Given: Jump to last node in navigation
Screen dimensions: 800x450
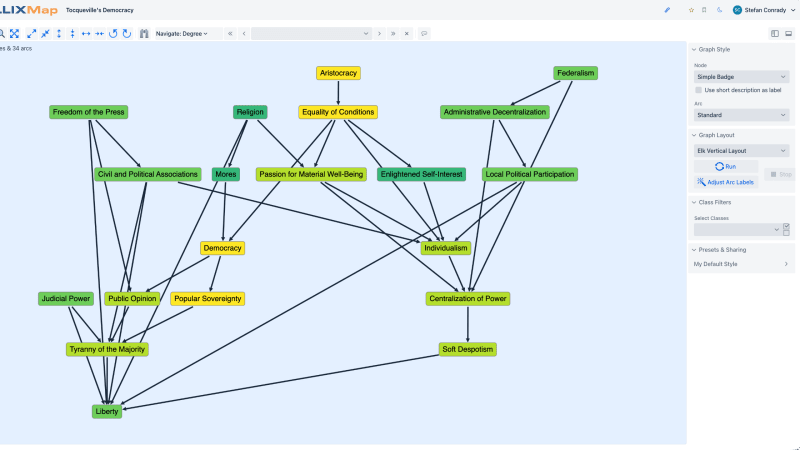Looking at the screenshot, I should click(393, 34).
